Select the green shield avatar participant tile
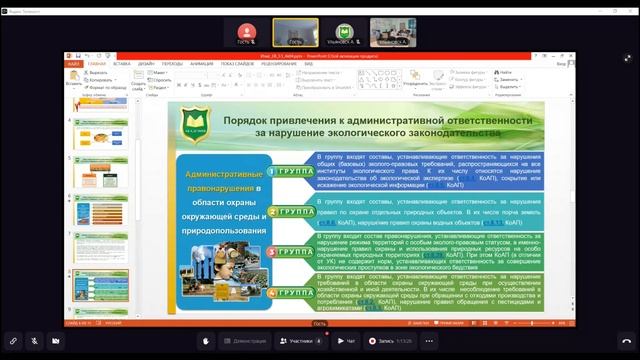The image size is (640, 360). [x=344, y=33]
